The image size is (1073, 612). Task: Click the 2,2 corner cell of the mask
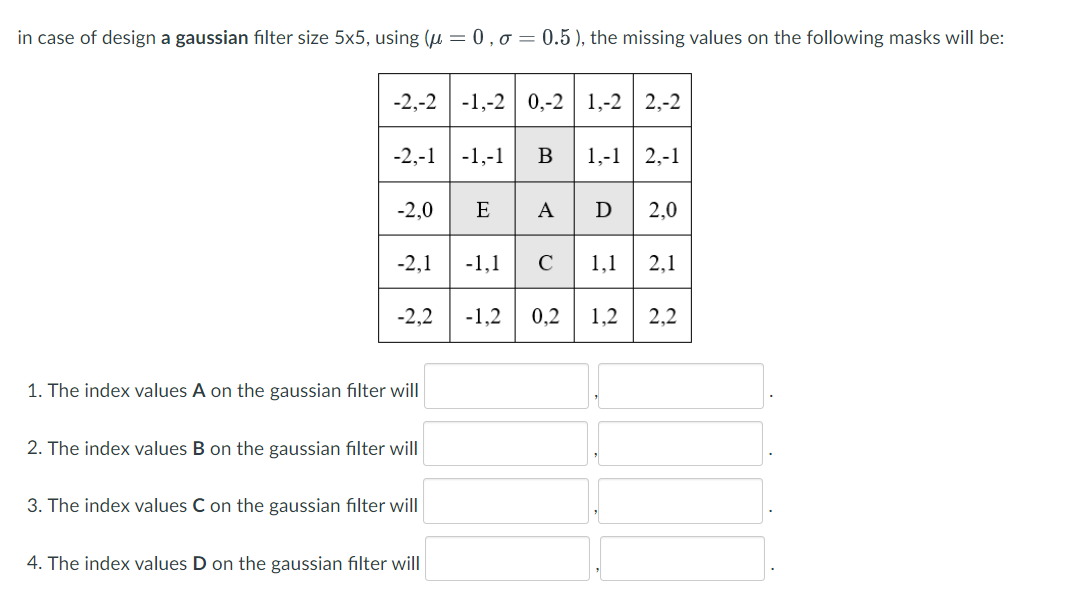click(662, 317)
